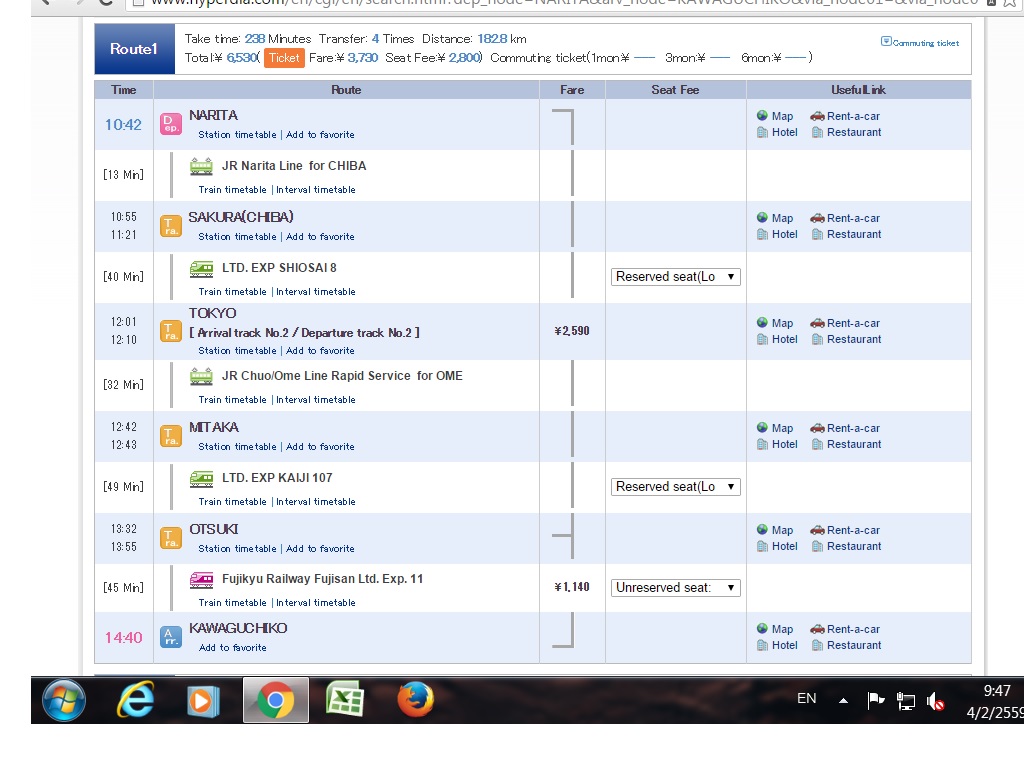Add NARITA to favorite
1024x768 pixels.
tap(321, 135)
